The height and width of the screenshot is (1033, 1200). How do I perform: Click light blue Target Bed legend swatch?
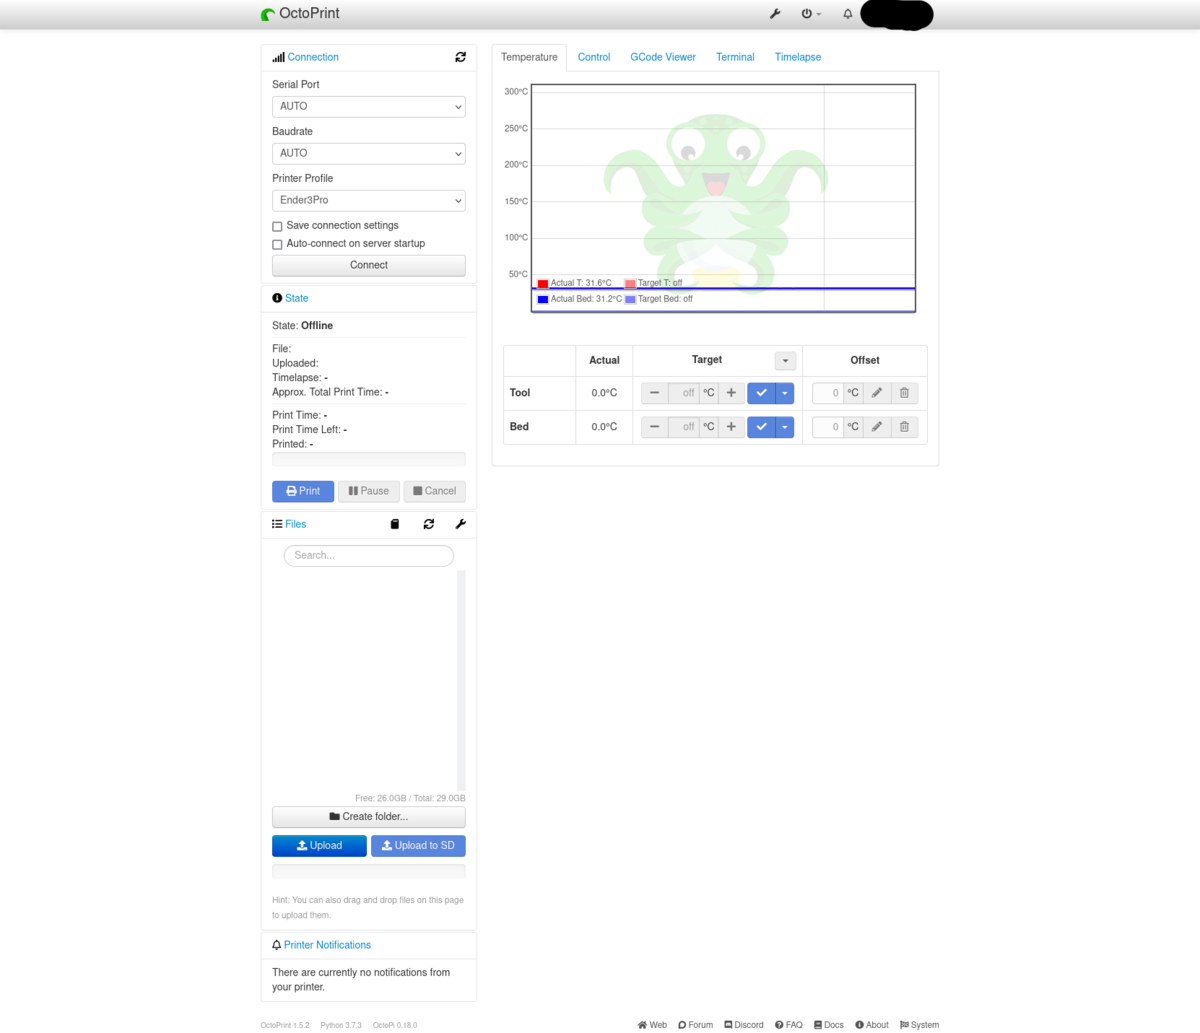(630, 300)
